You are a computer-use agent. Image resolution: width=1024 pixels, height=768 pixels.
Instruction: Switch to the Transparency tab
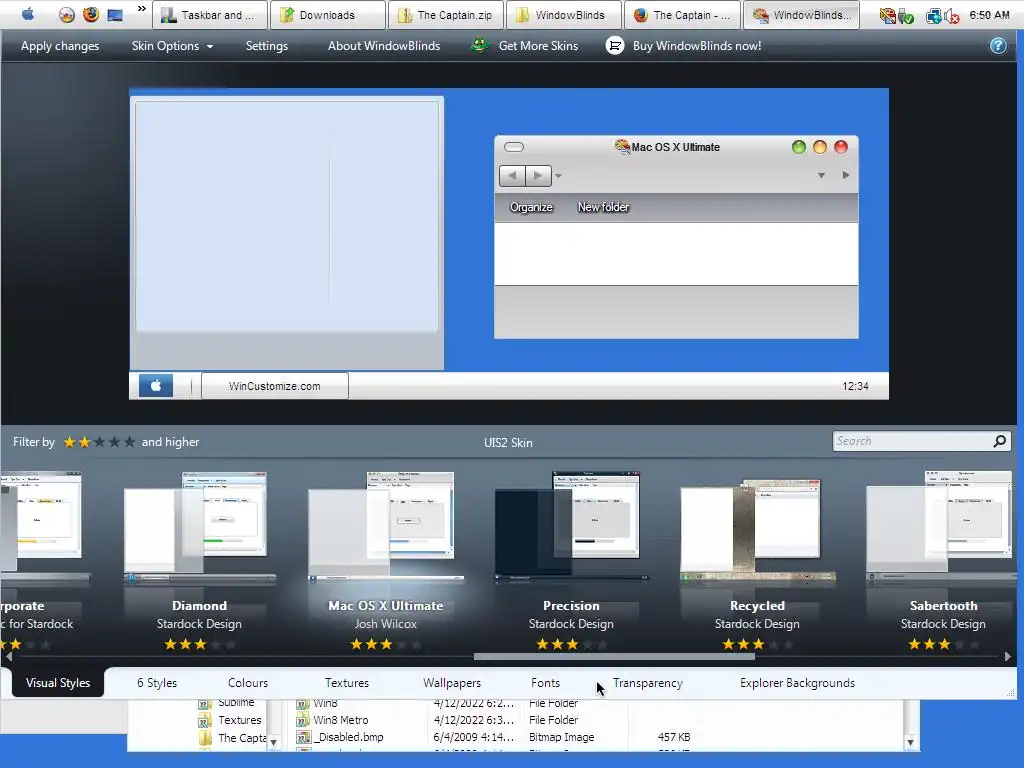pyautogui.click(x=648, y=682)
